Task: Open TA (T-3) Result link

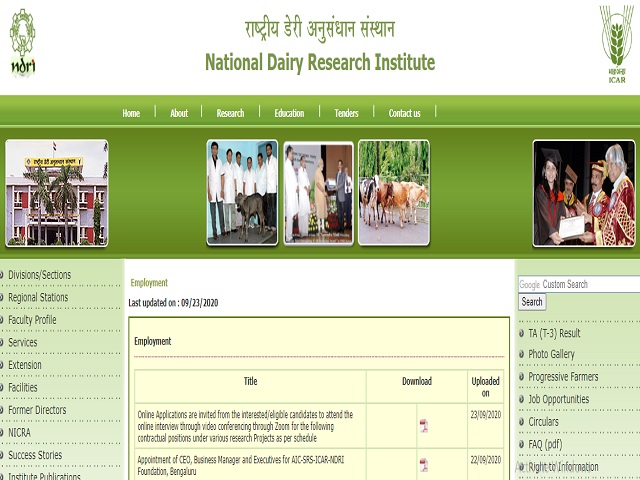Action: coord(554,333)
